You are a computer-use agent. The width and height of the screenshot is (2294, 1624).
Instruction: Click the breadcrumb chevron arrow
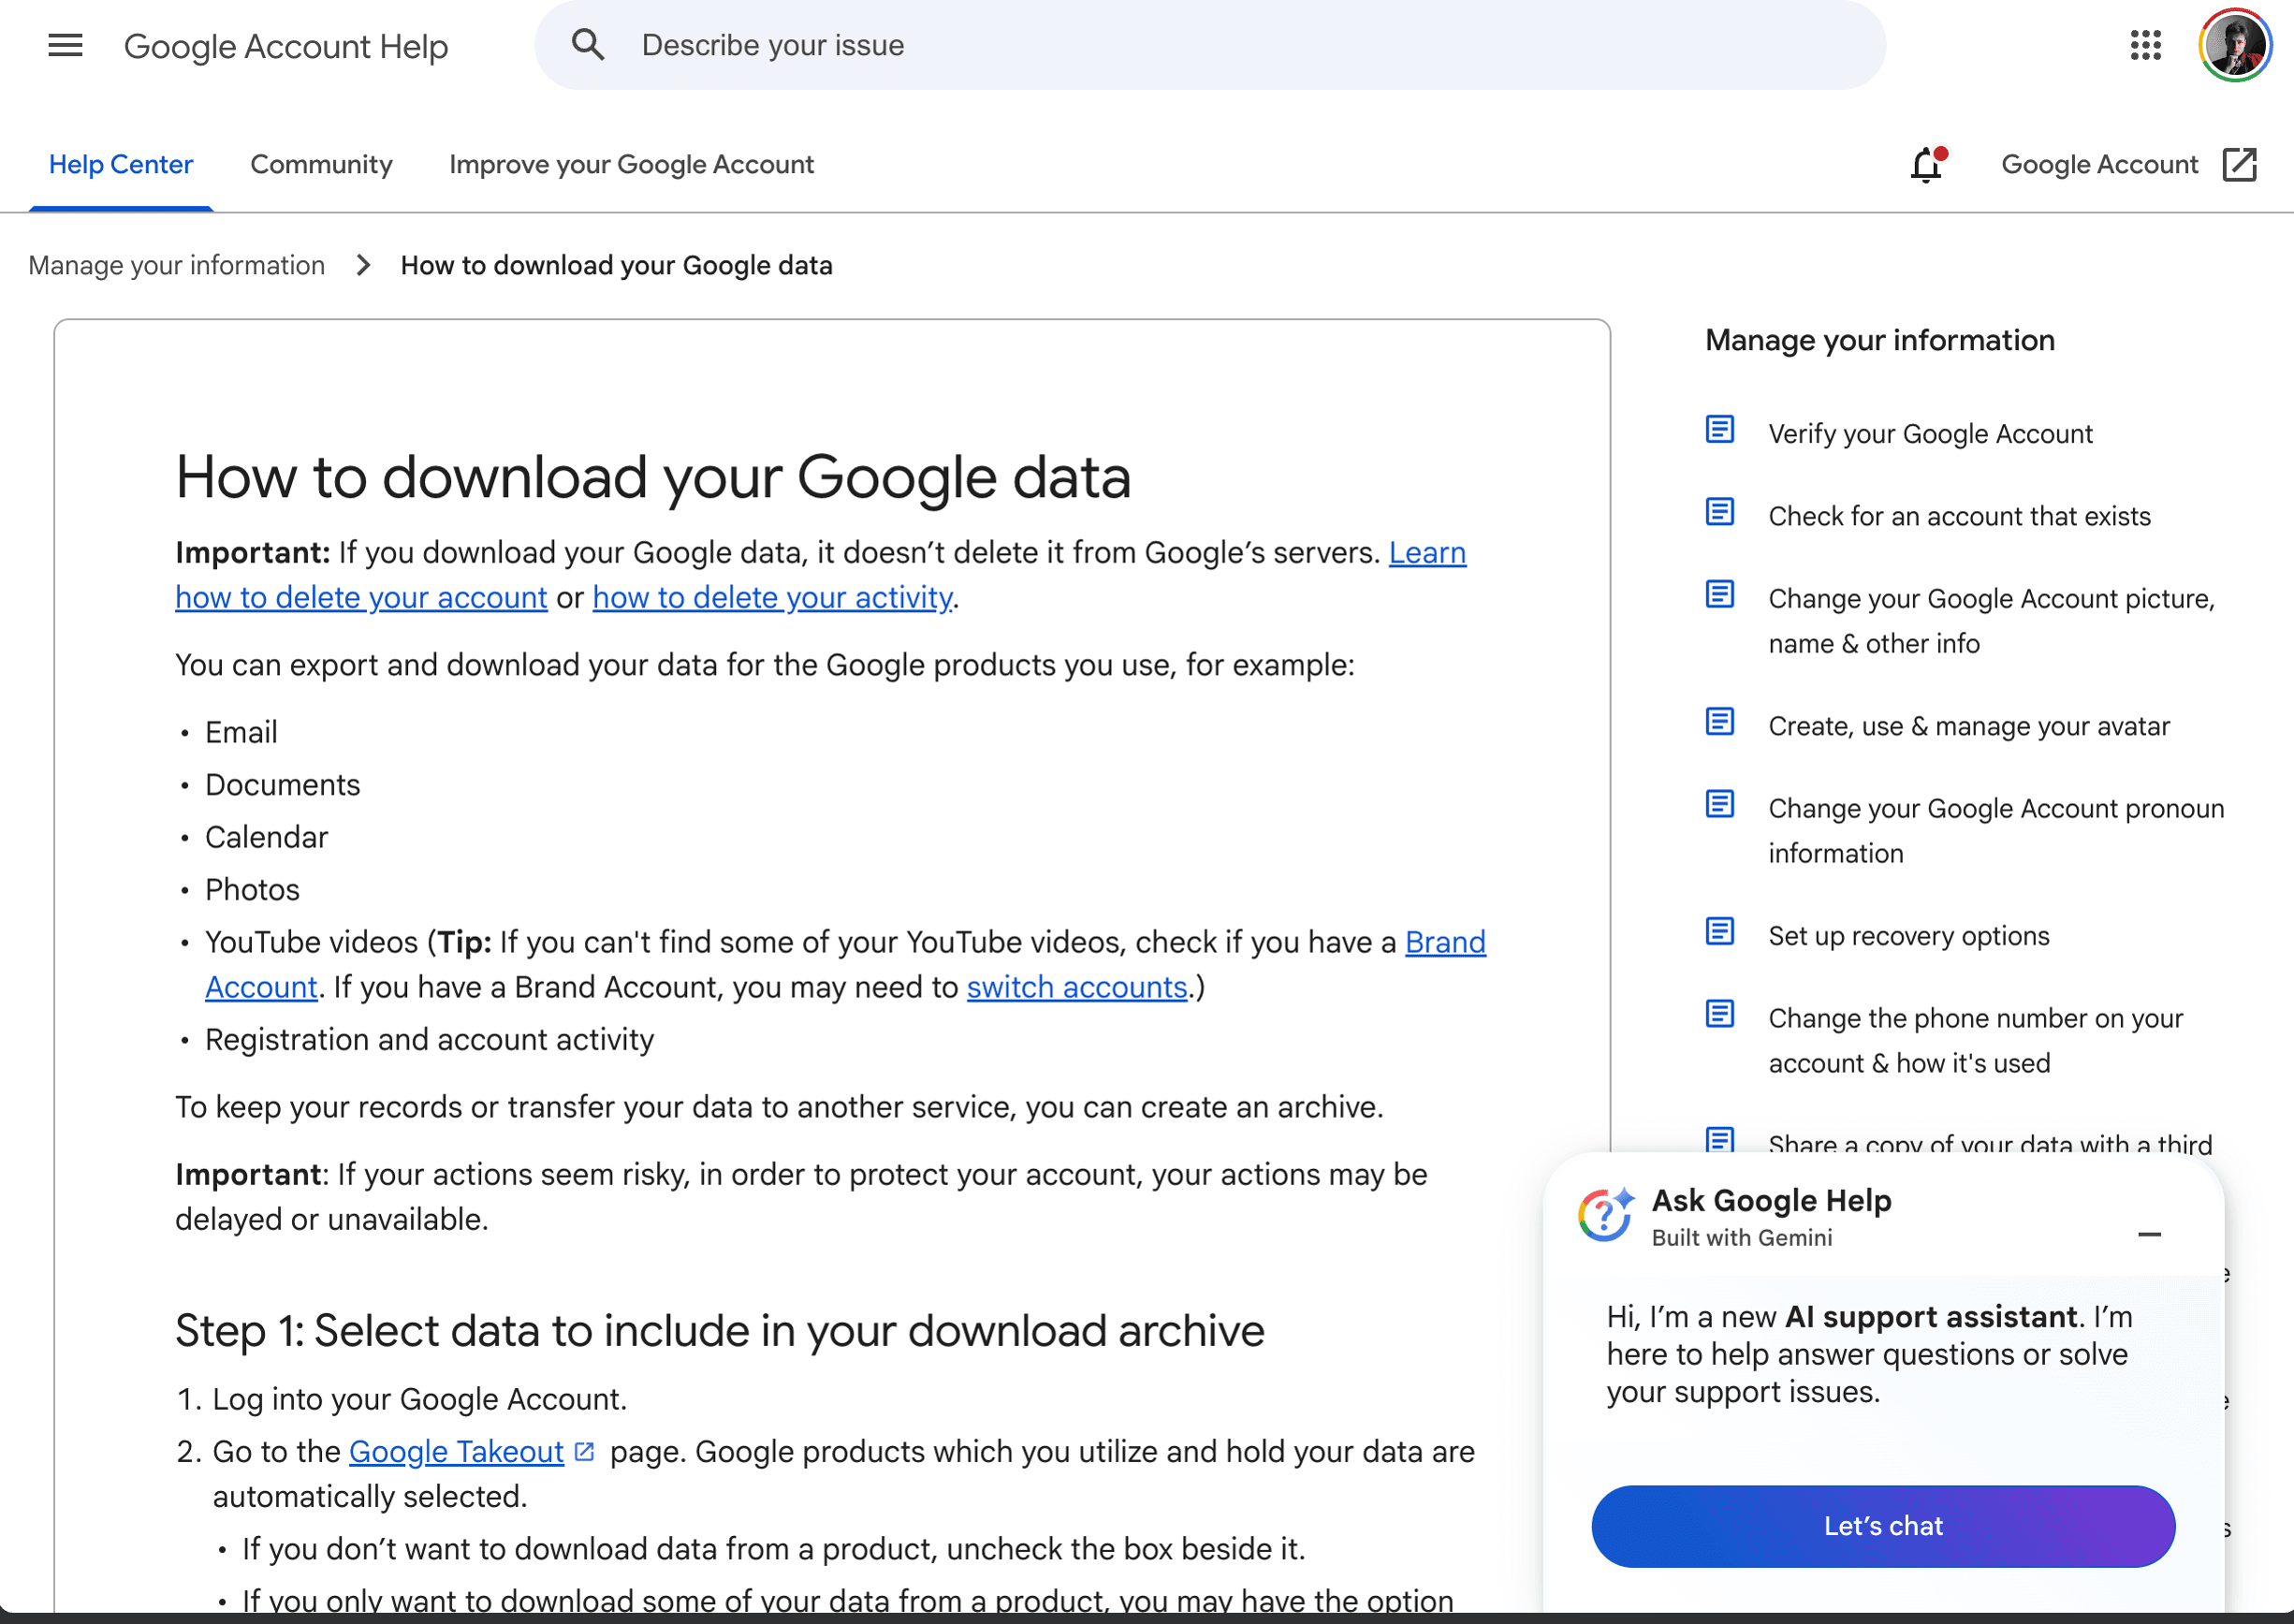click(363, 265)
